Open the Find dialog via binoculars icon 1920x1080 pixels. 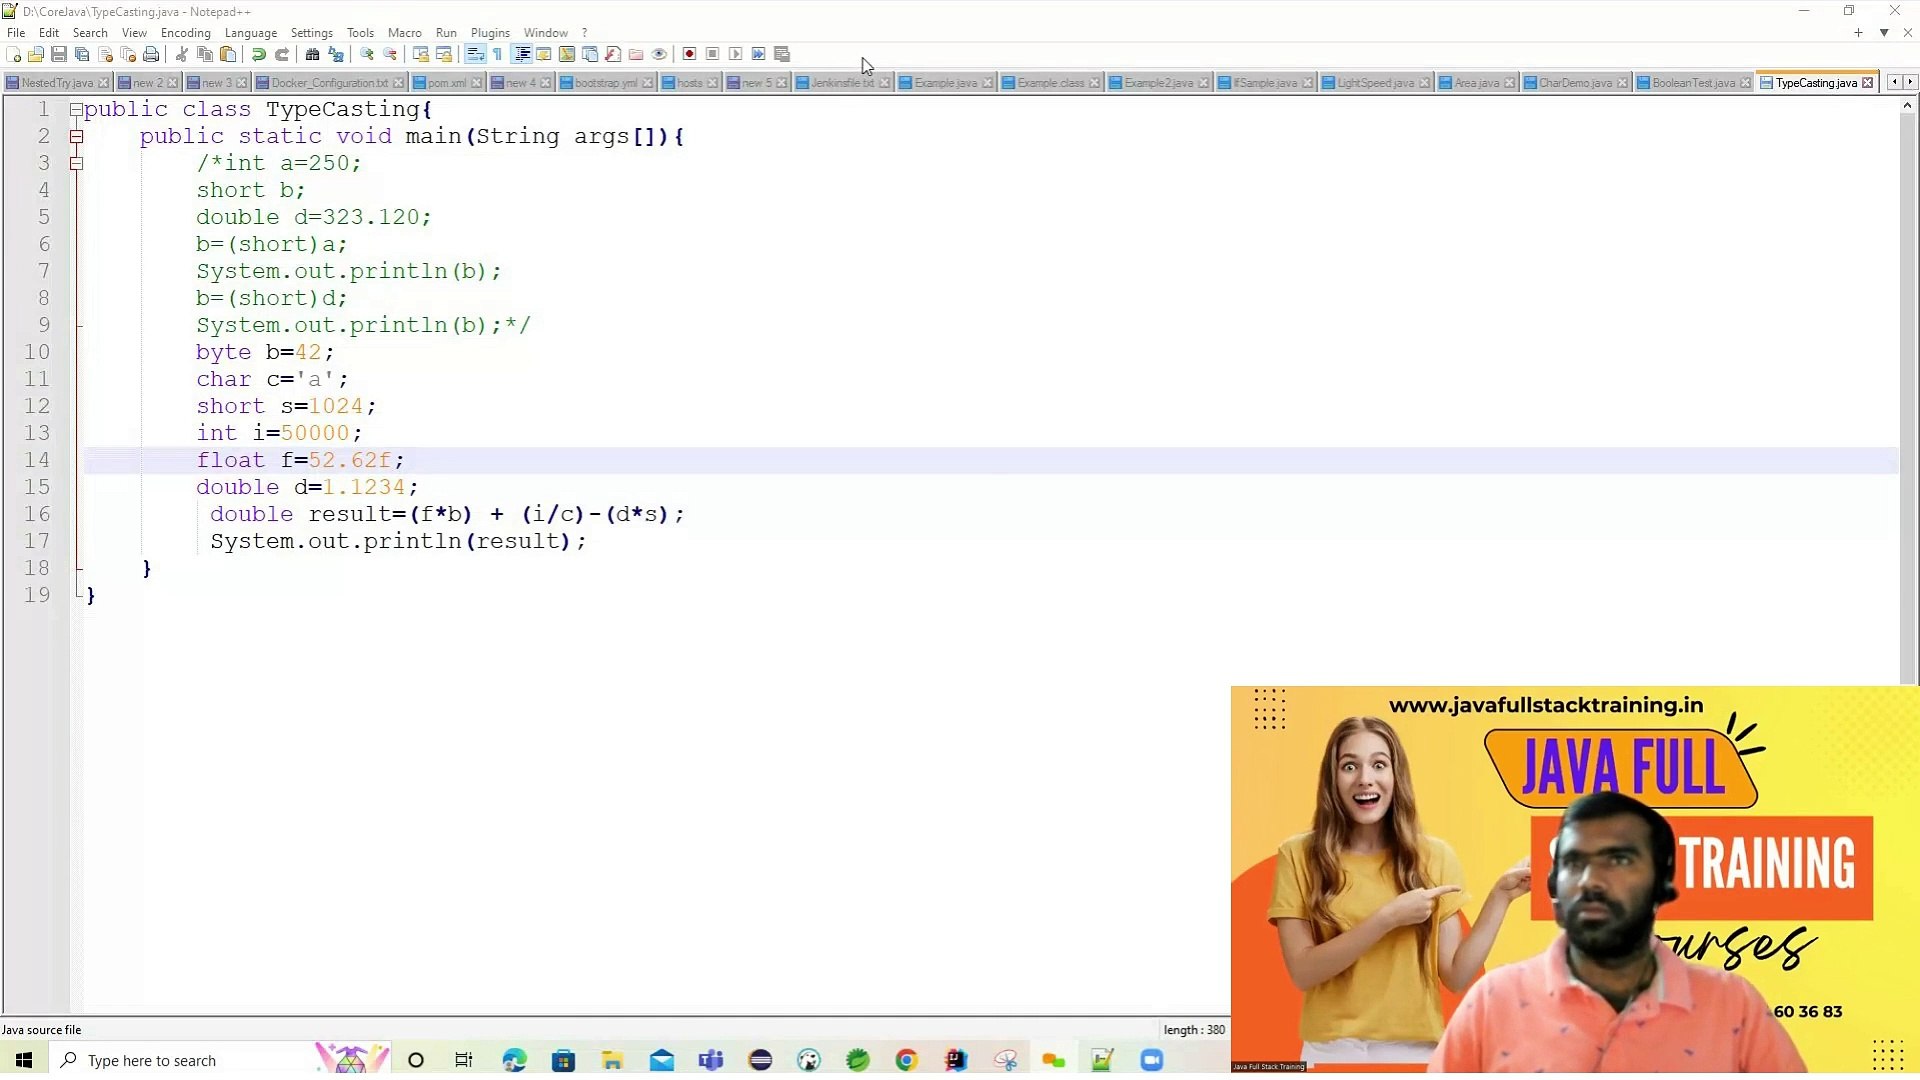311,55
